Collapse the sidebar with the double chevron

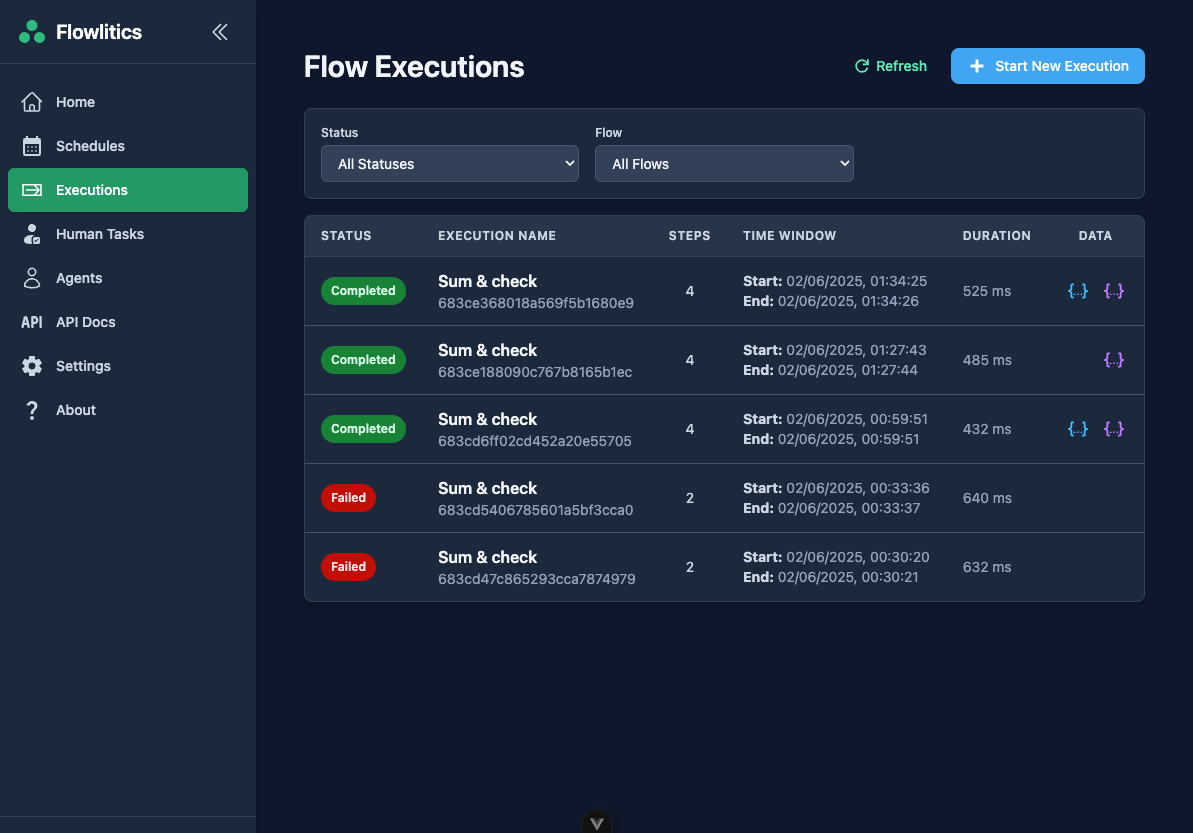[x=220, y=32]
